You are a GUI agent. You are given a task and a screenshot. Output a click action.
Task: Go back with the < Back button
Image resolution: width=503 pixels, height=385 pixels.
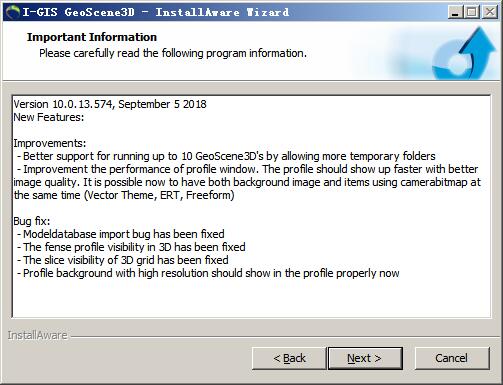289,358
